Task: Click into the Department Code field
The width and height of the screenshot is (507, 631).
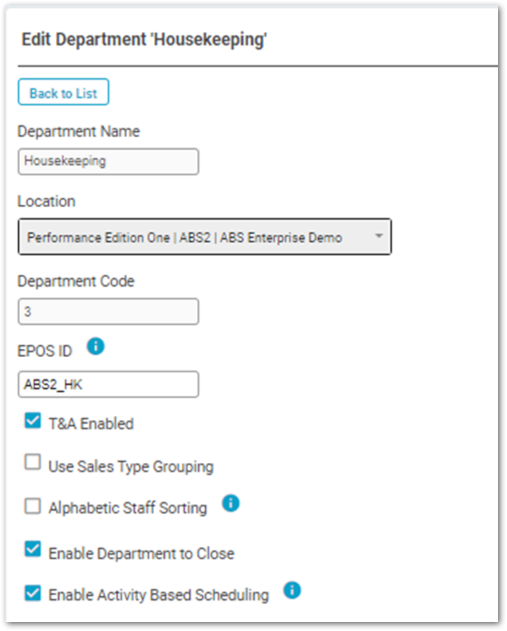Action: [108, 311]
